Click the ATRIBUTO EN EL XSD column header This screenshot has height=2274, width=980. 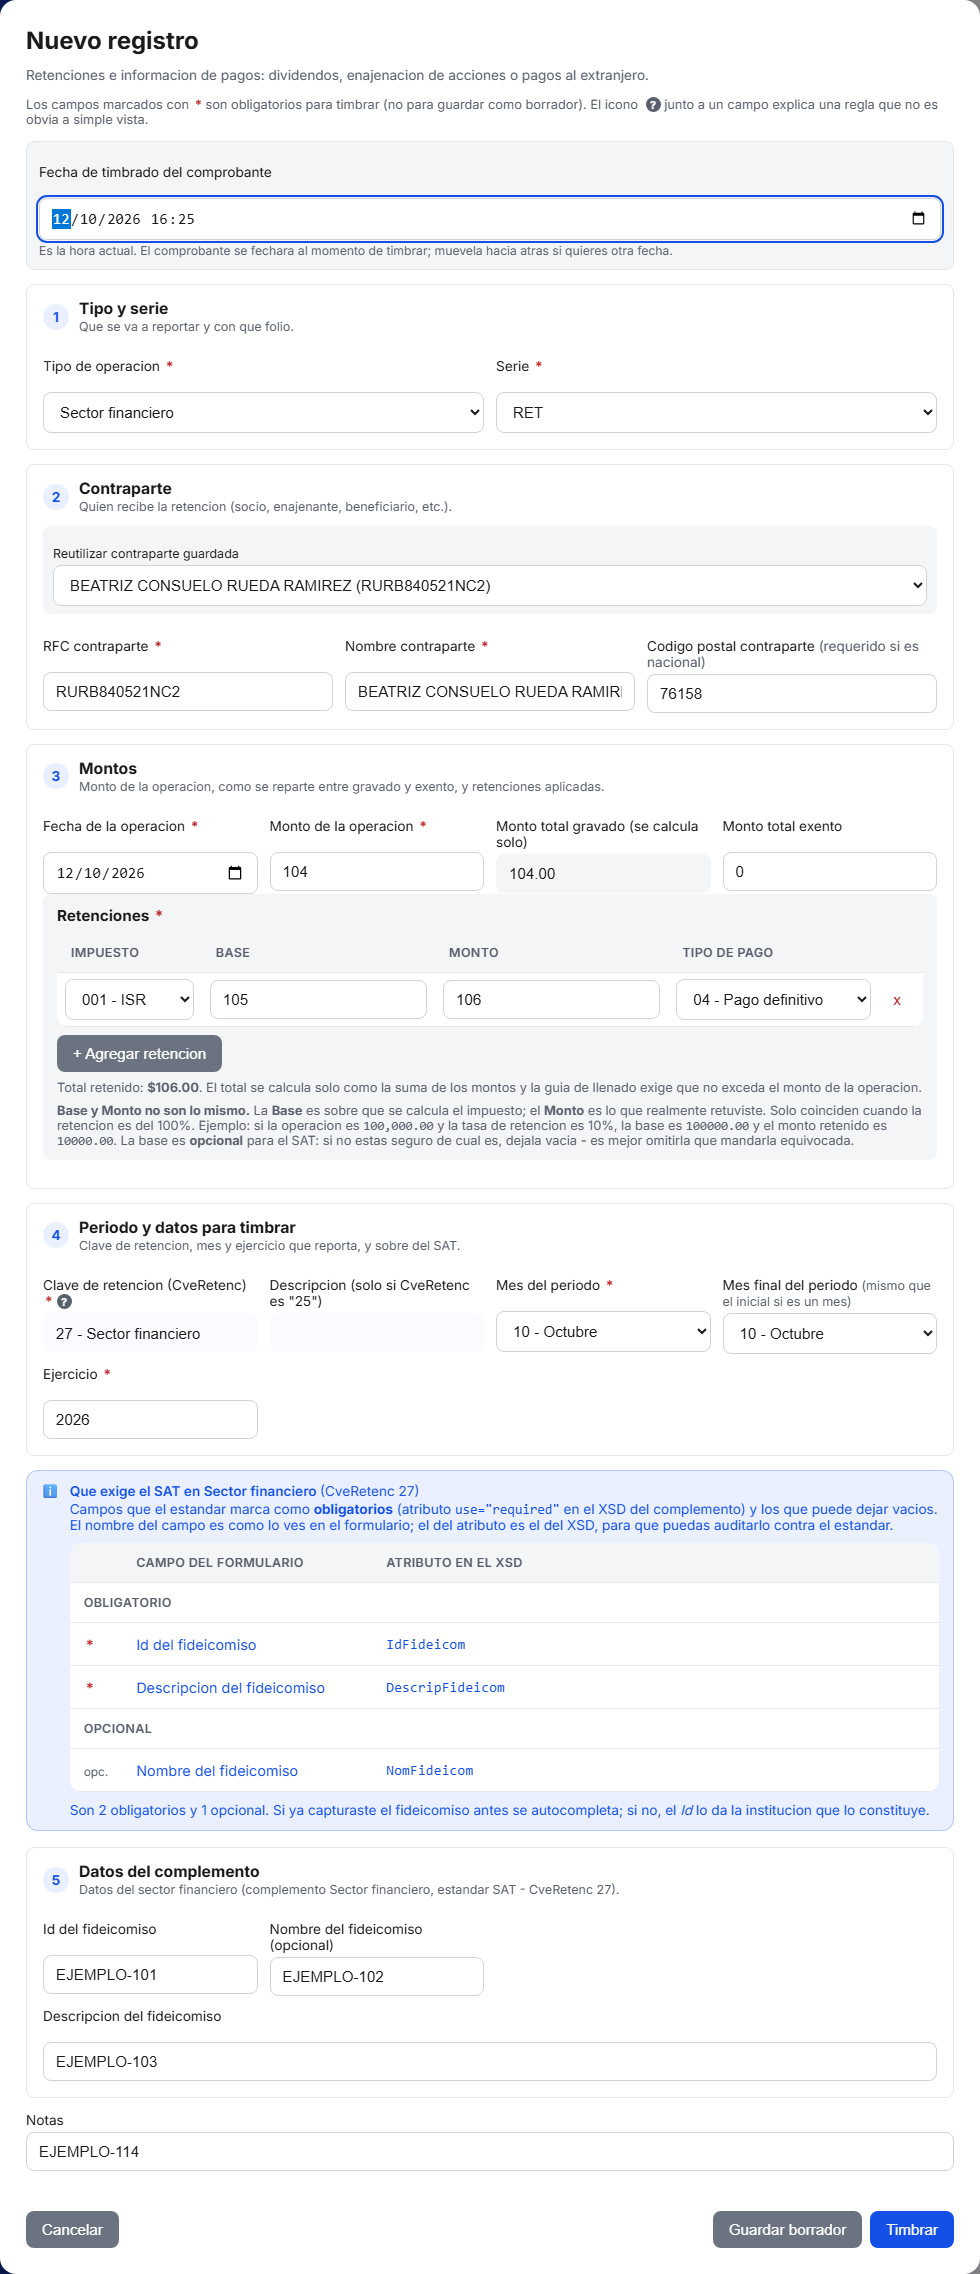pos(454,1563)
